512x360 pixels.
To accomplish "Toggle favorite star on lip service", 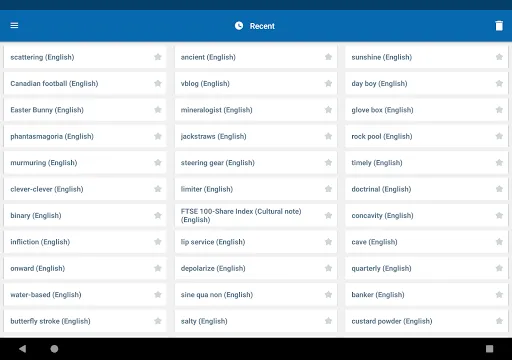I will click(x=328, y=242).
